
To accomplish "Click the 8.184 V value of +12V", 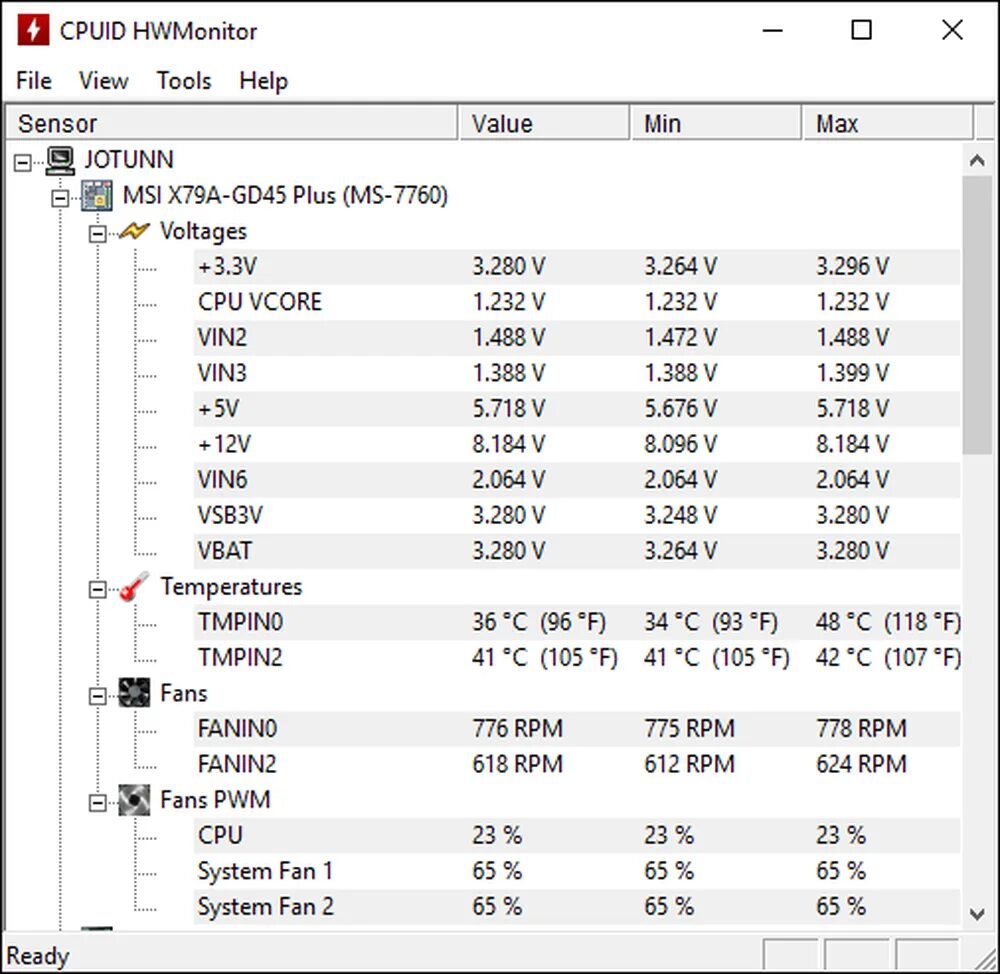I will pyautogui.click(x=508, y=444).
